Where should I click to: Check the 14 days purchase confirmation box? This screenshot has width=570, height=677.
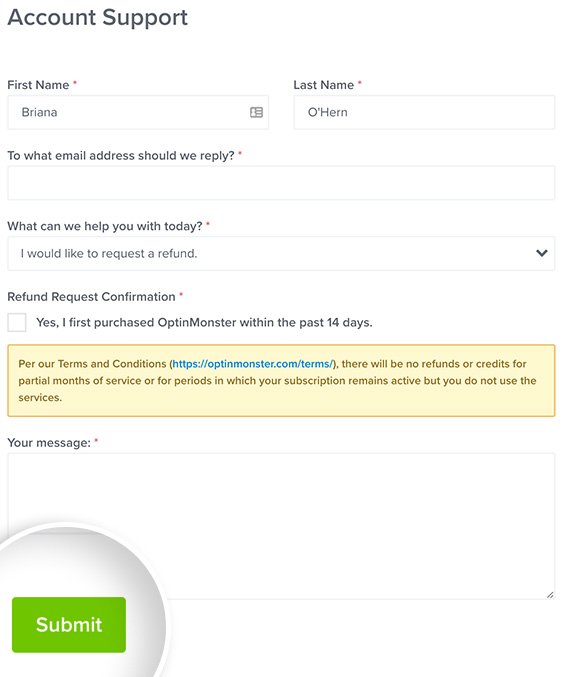click(17, 323)
